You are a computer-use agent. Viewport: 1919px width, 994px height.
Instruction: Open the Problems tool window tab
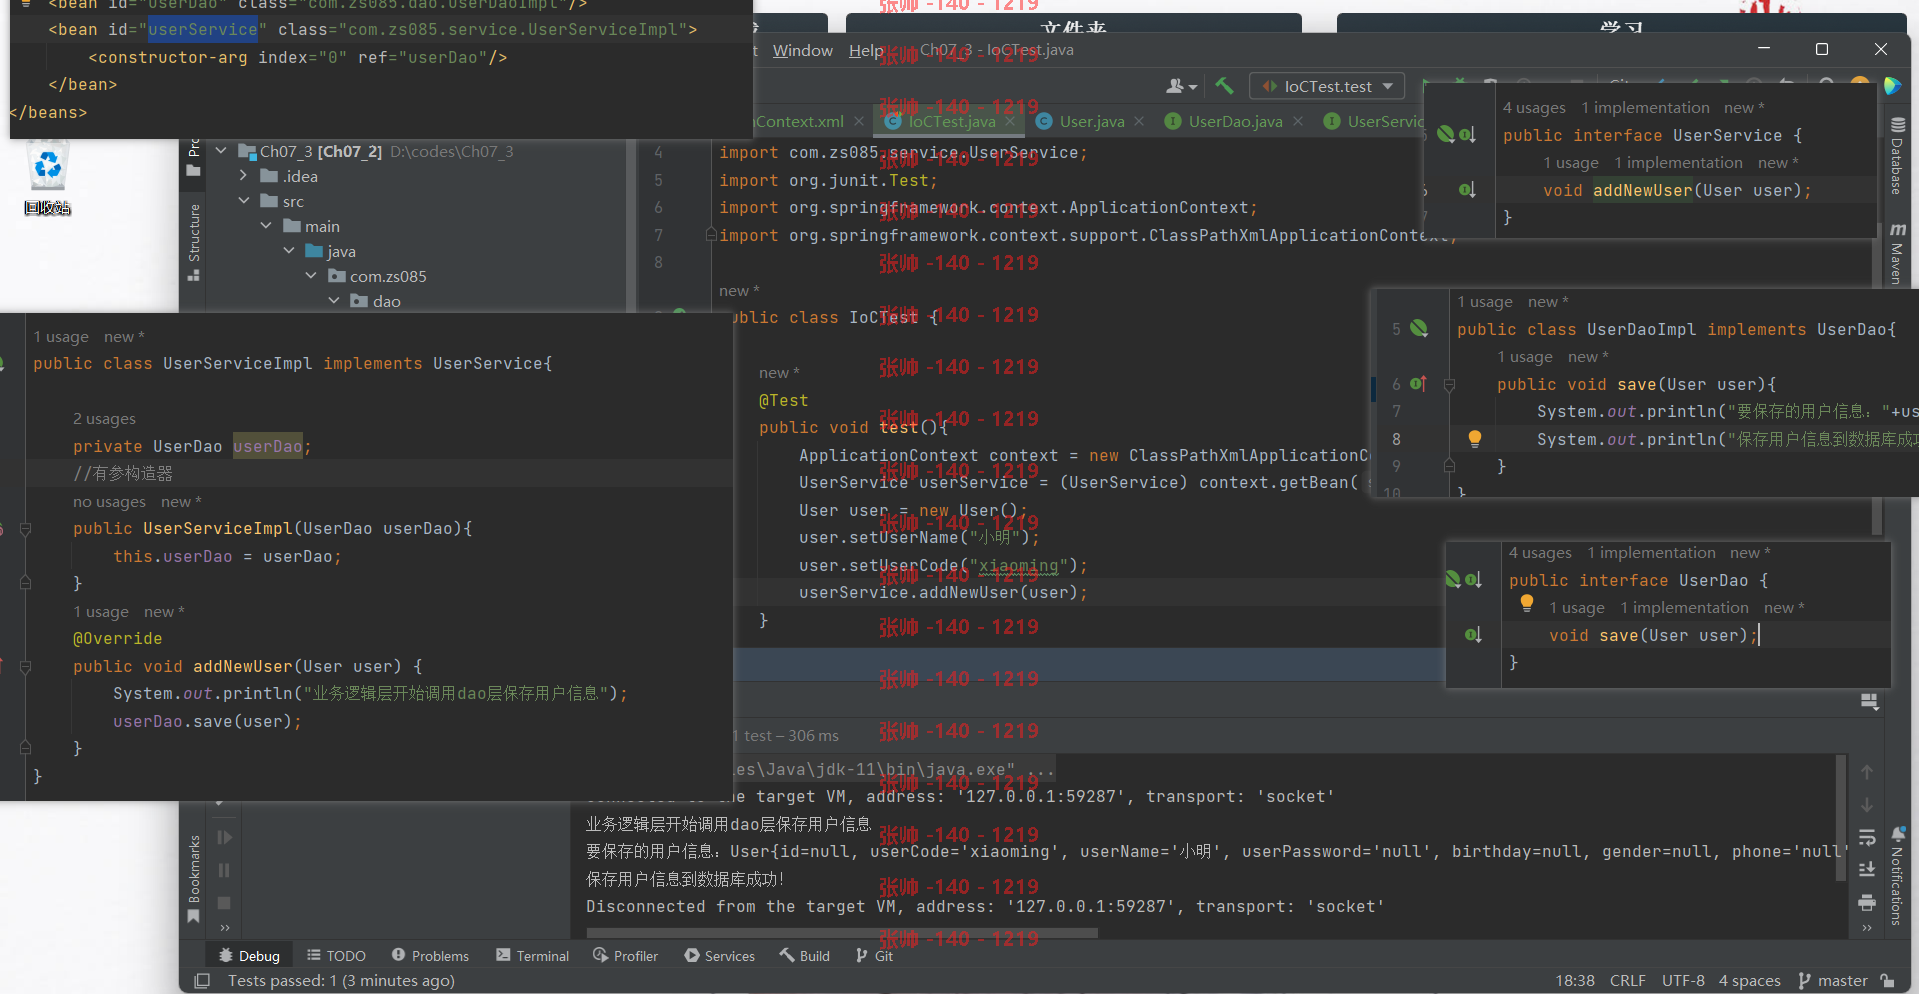[x=430, y=956]
